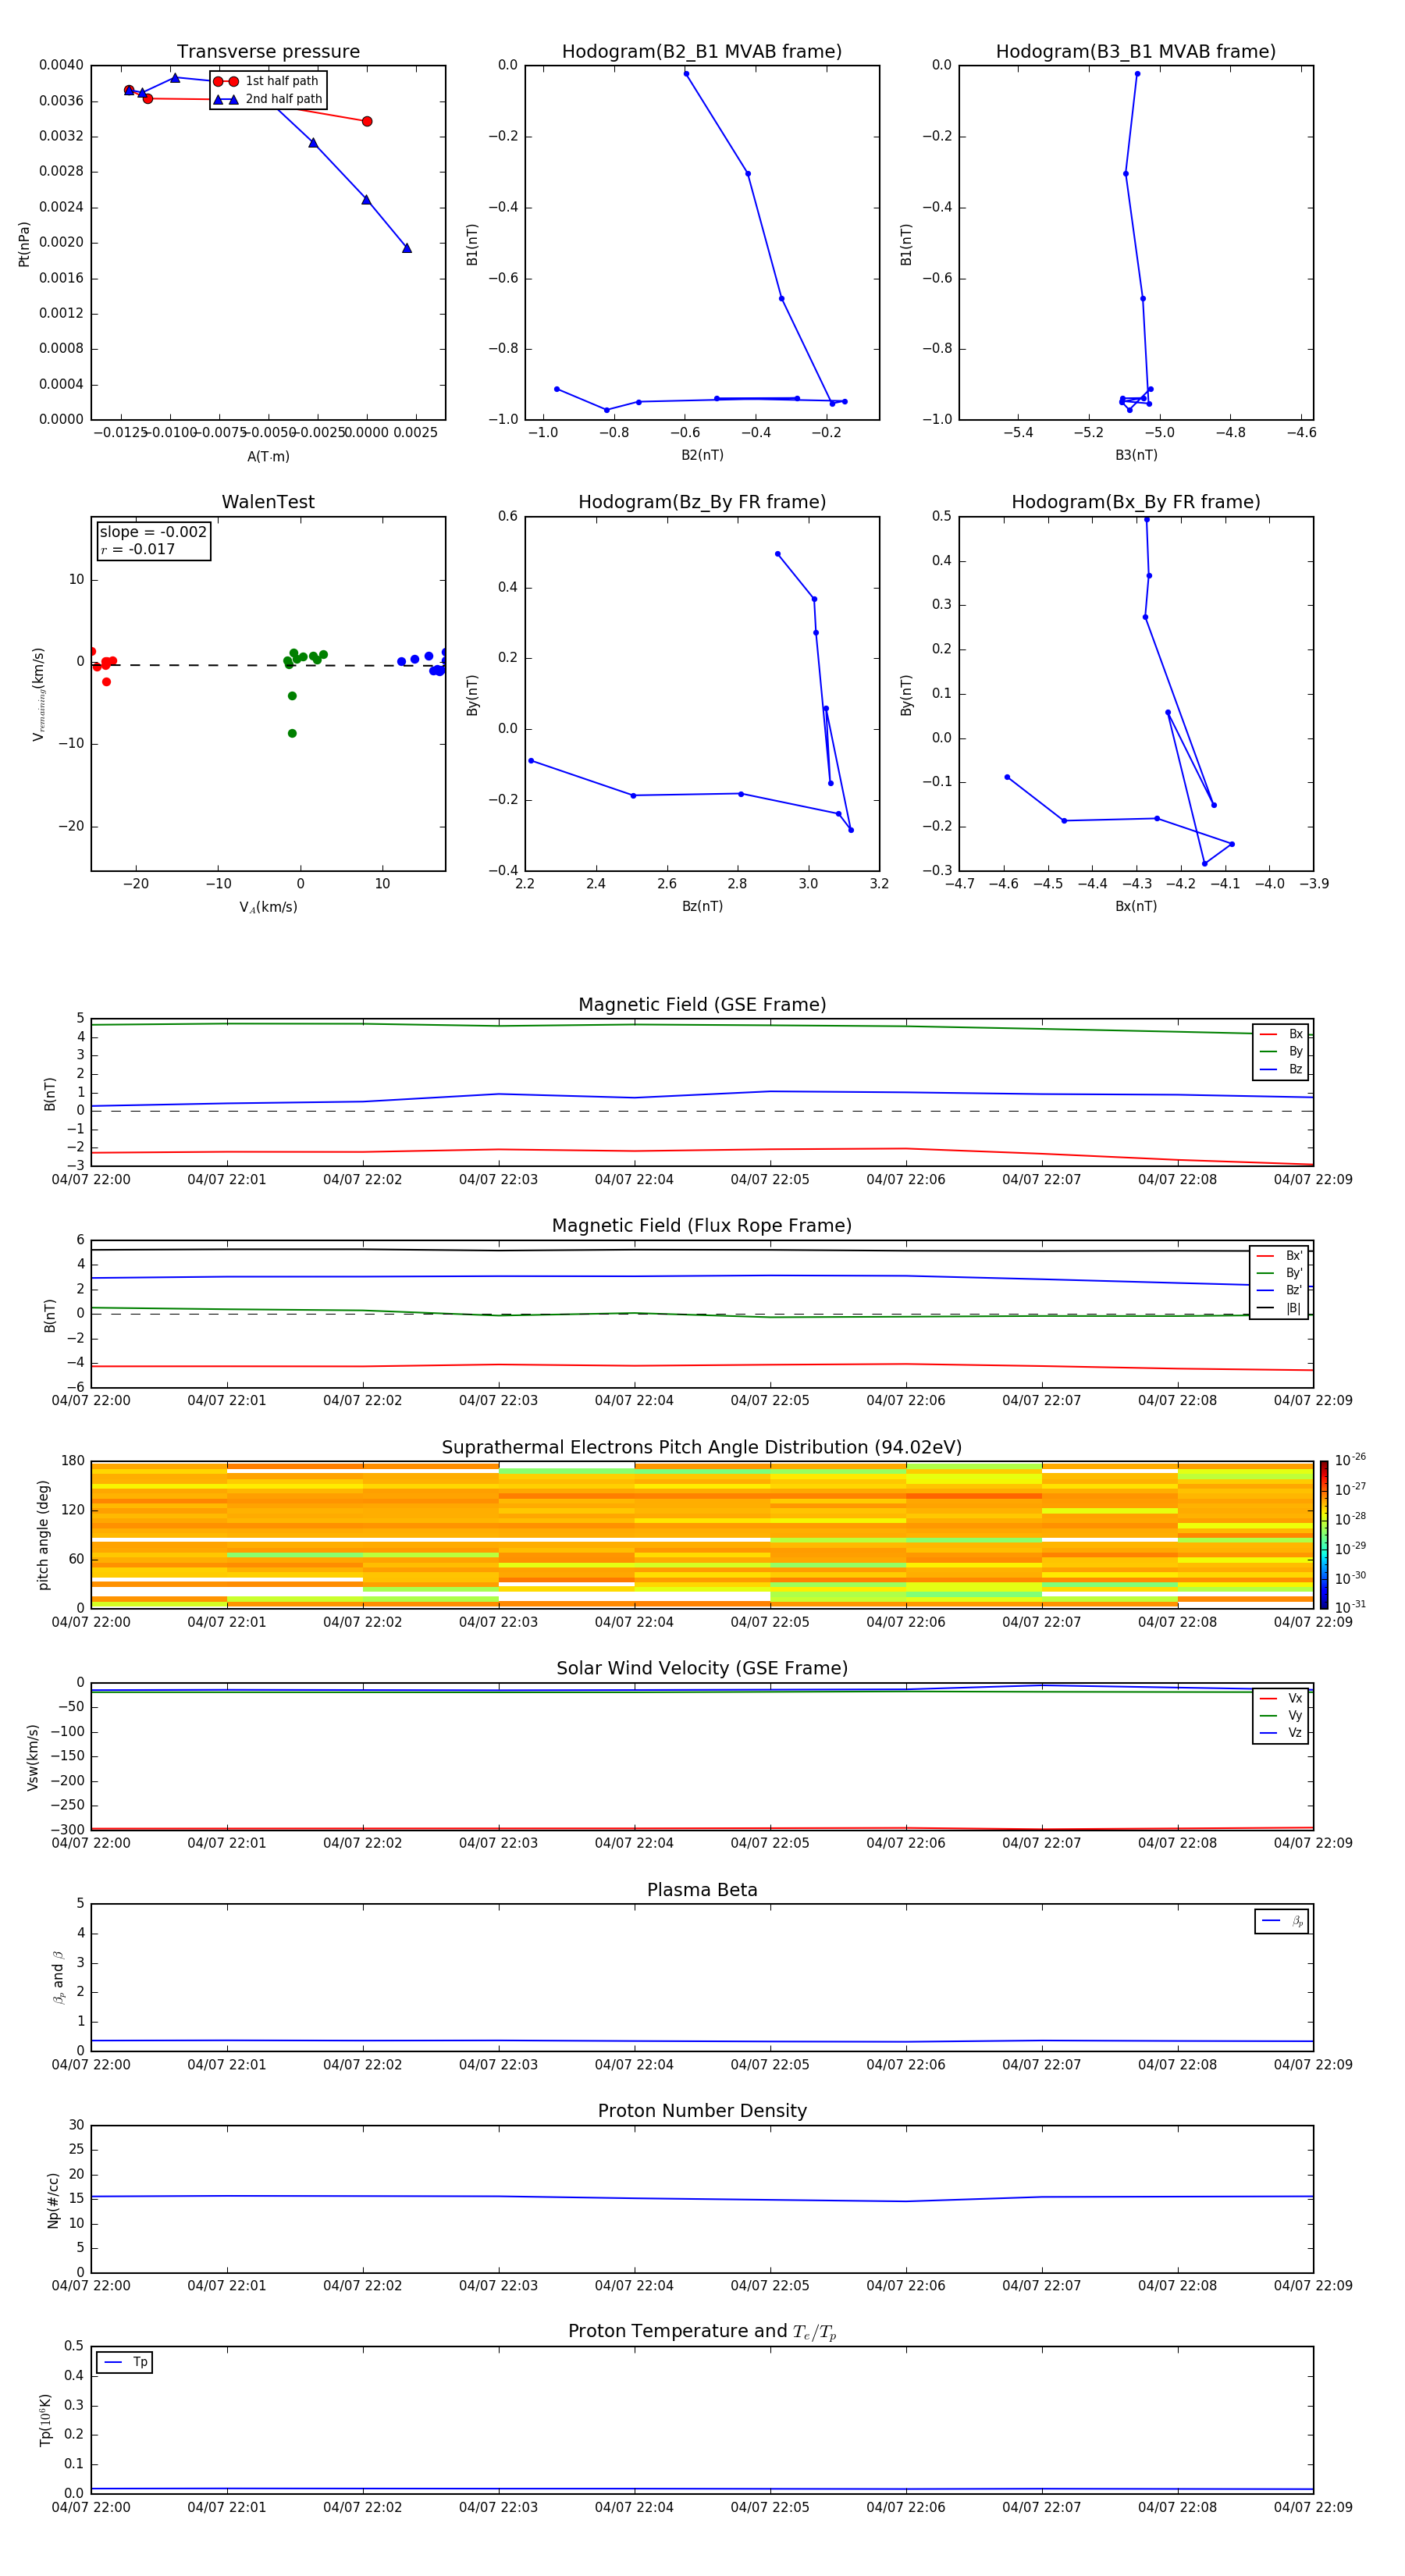Click the 'r = -0.017' annotation
Viewport: 1405px width, 2576px height.
[x=138, y=549]
